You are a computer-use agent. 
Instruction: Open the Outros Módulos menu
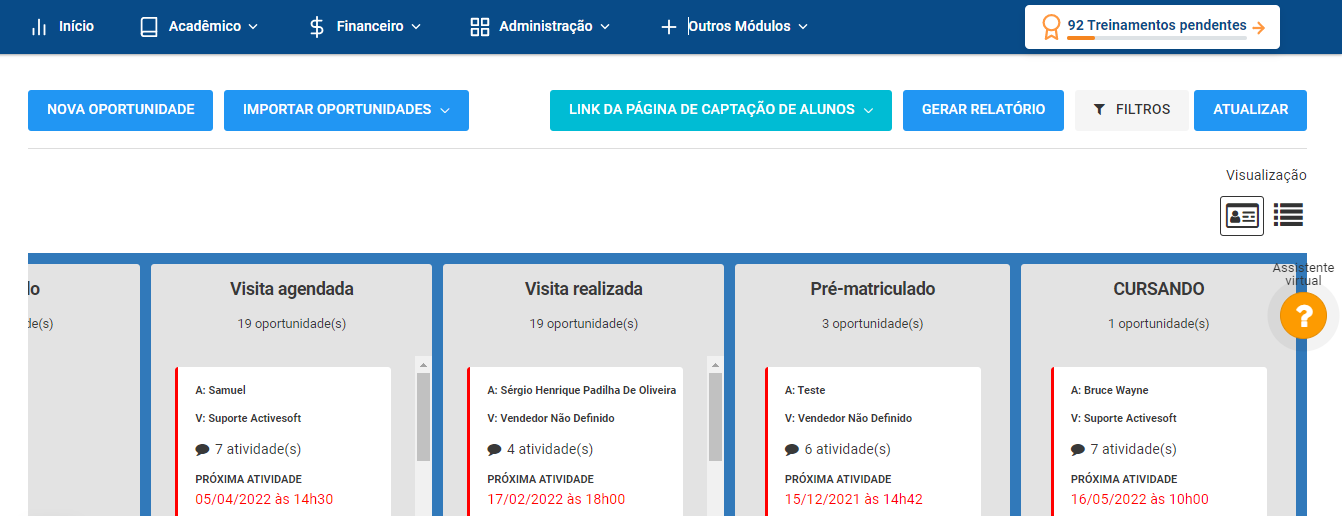pyautogui.click(x=734, y=27)
